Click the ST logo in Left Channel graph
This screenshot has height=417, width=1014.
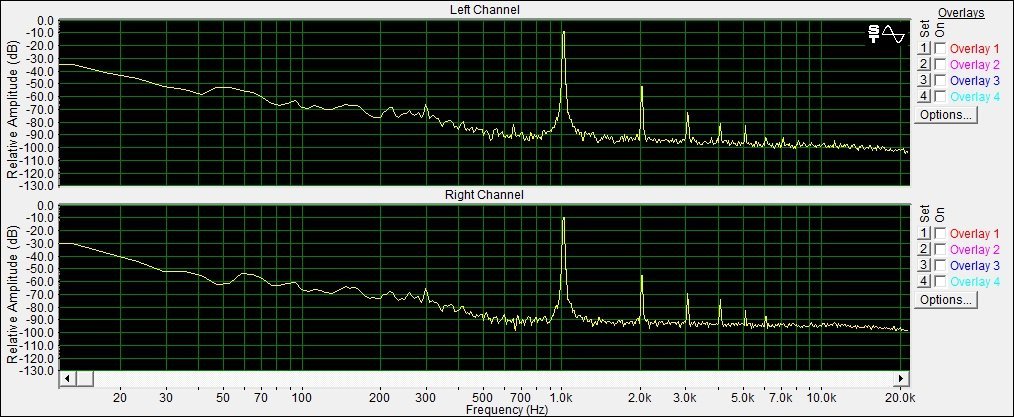(x=874, y=35)
